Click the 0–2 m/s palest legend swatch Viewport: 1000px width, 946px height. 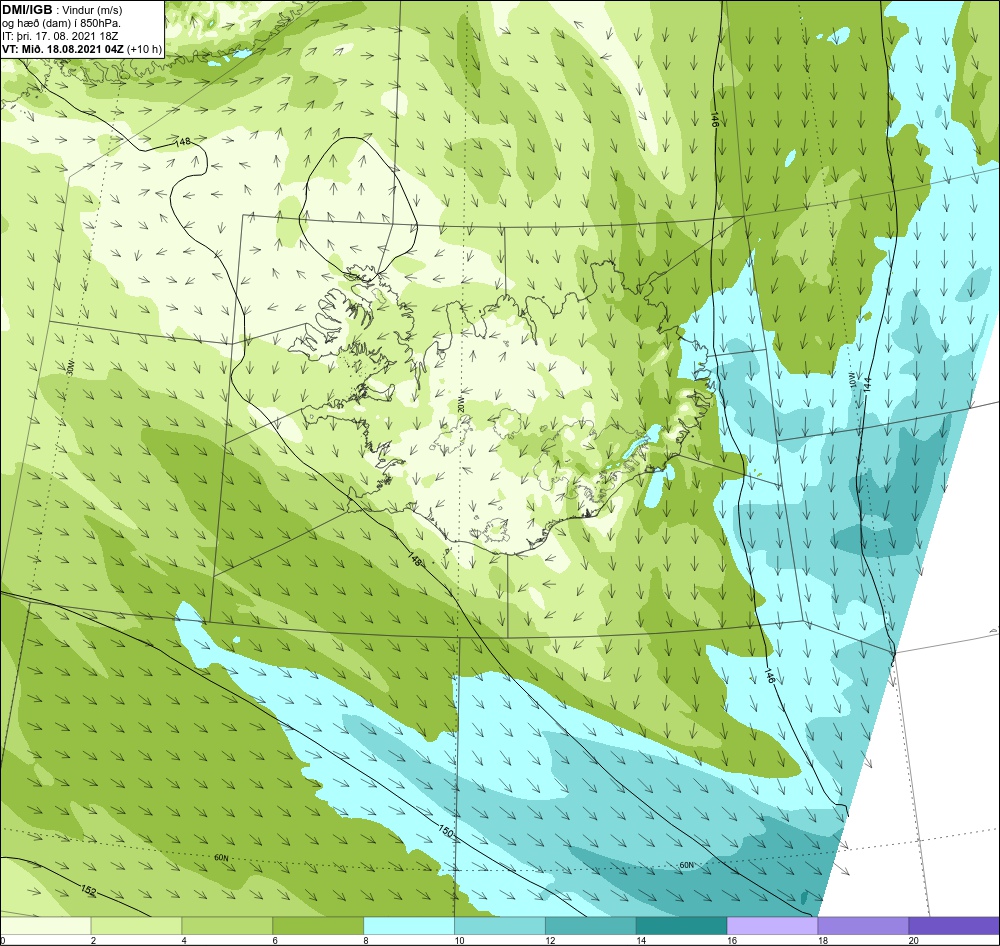[x=45, y=925]
